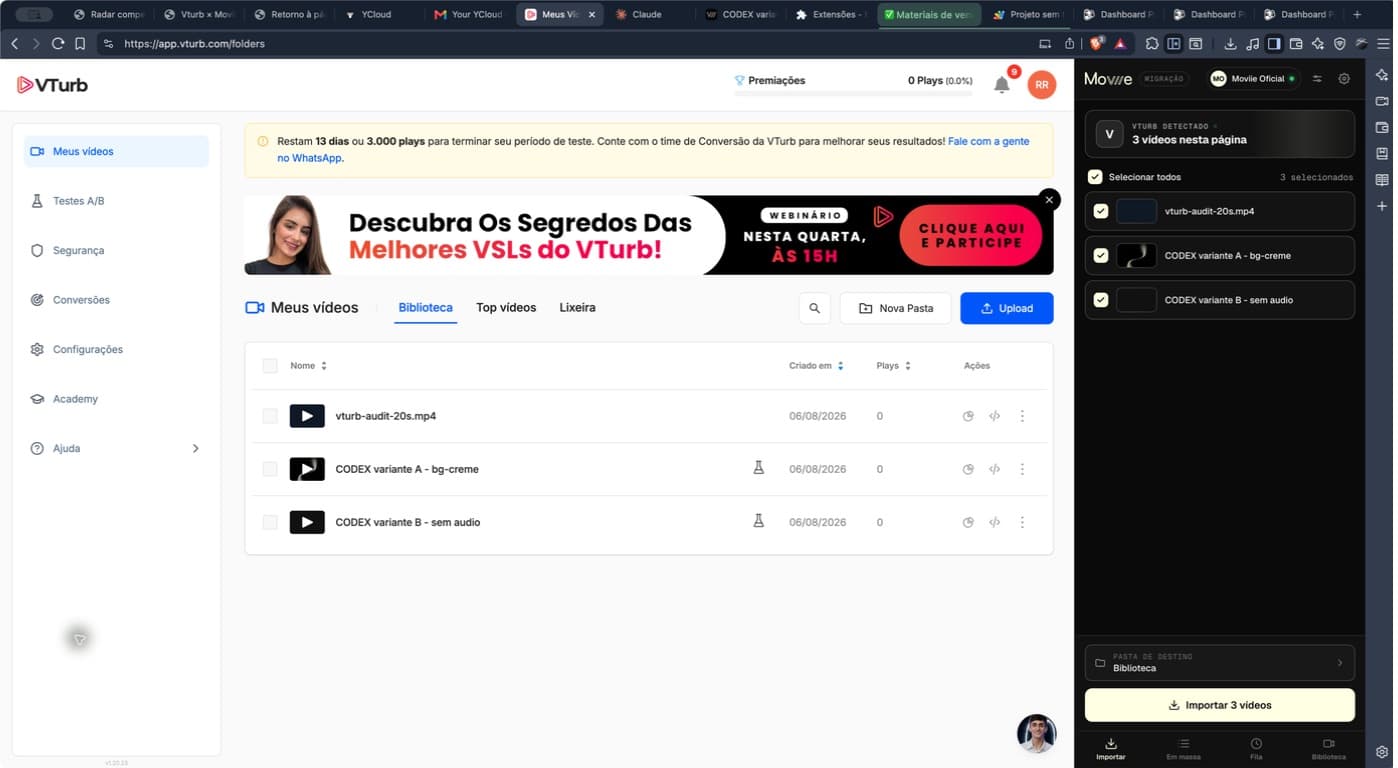Open the support chat avatar bubble
1398x768 pixels.
coord(1037,734)
